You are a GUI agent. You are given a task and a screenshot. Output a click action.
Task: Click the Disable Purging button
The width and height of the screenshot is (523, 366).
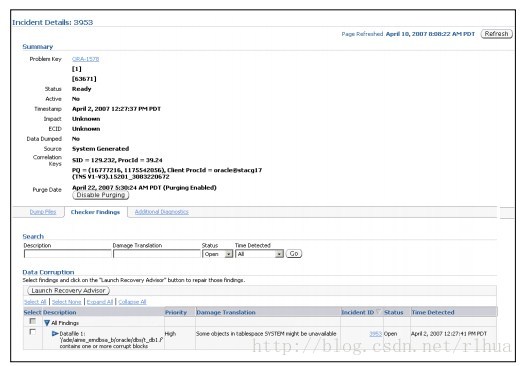pos(101,195)
